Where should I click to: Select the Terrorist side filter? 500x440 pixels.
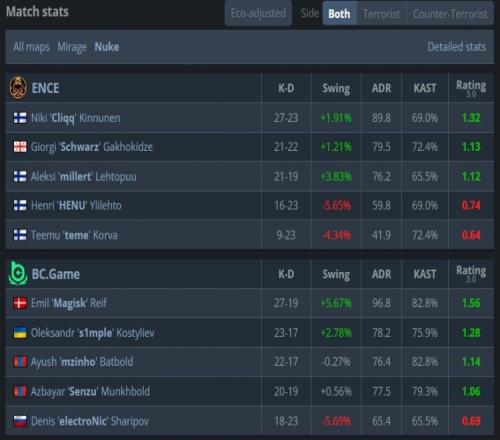382,14
